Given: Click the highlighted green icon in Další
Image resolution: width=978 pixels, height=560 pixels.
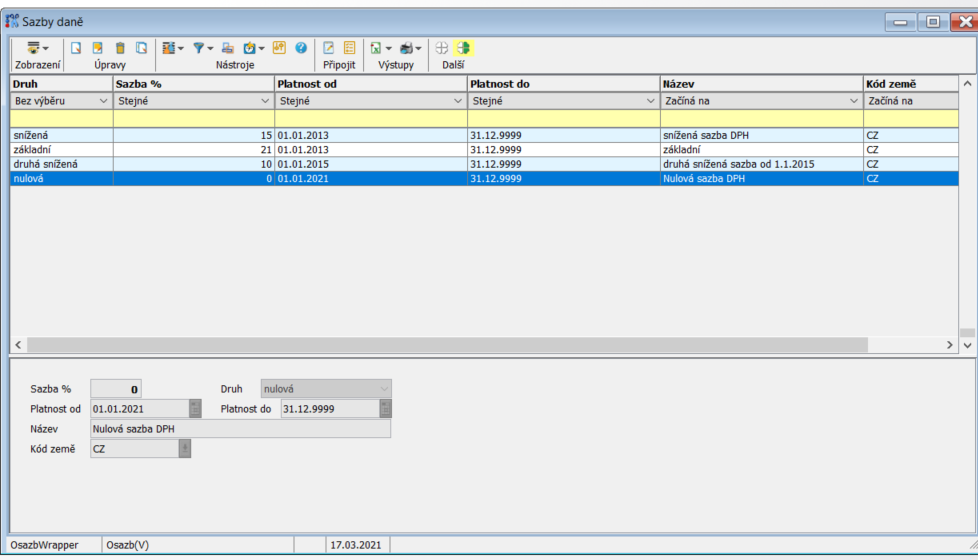Looking at the screenshot, I should pyautogui.click(x=464, y=48).
